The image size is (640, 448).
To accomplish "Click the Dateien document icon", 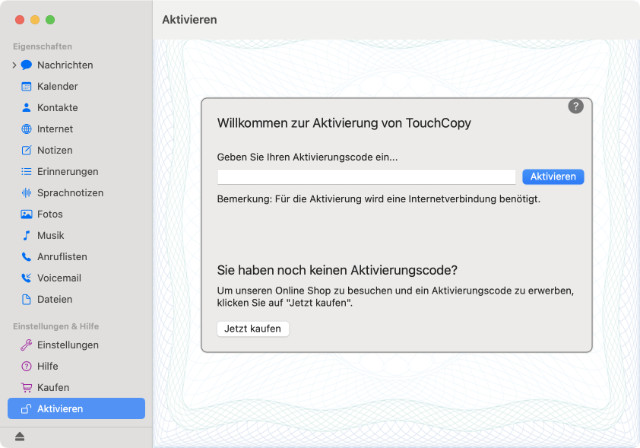I will click(27, 299).
